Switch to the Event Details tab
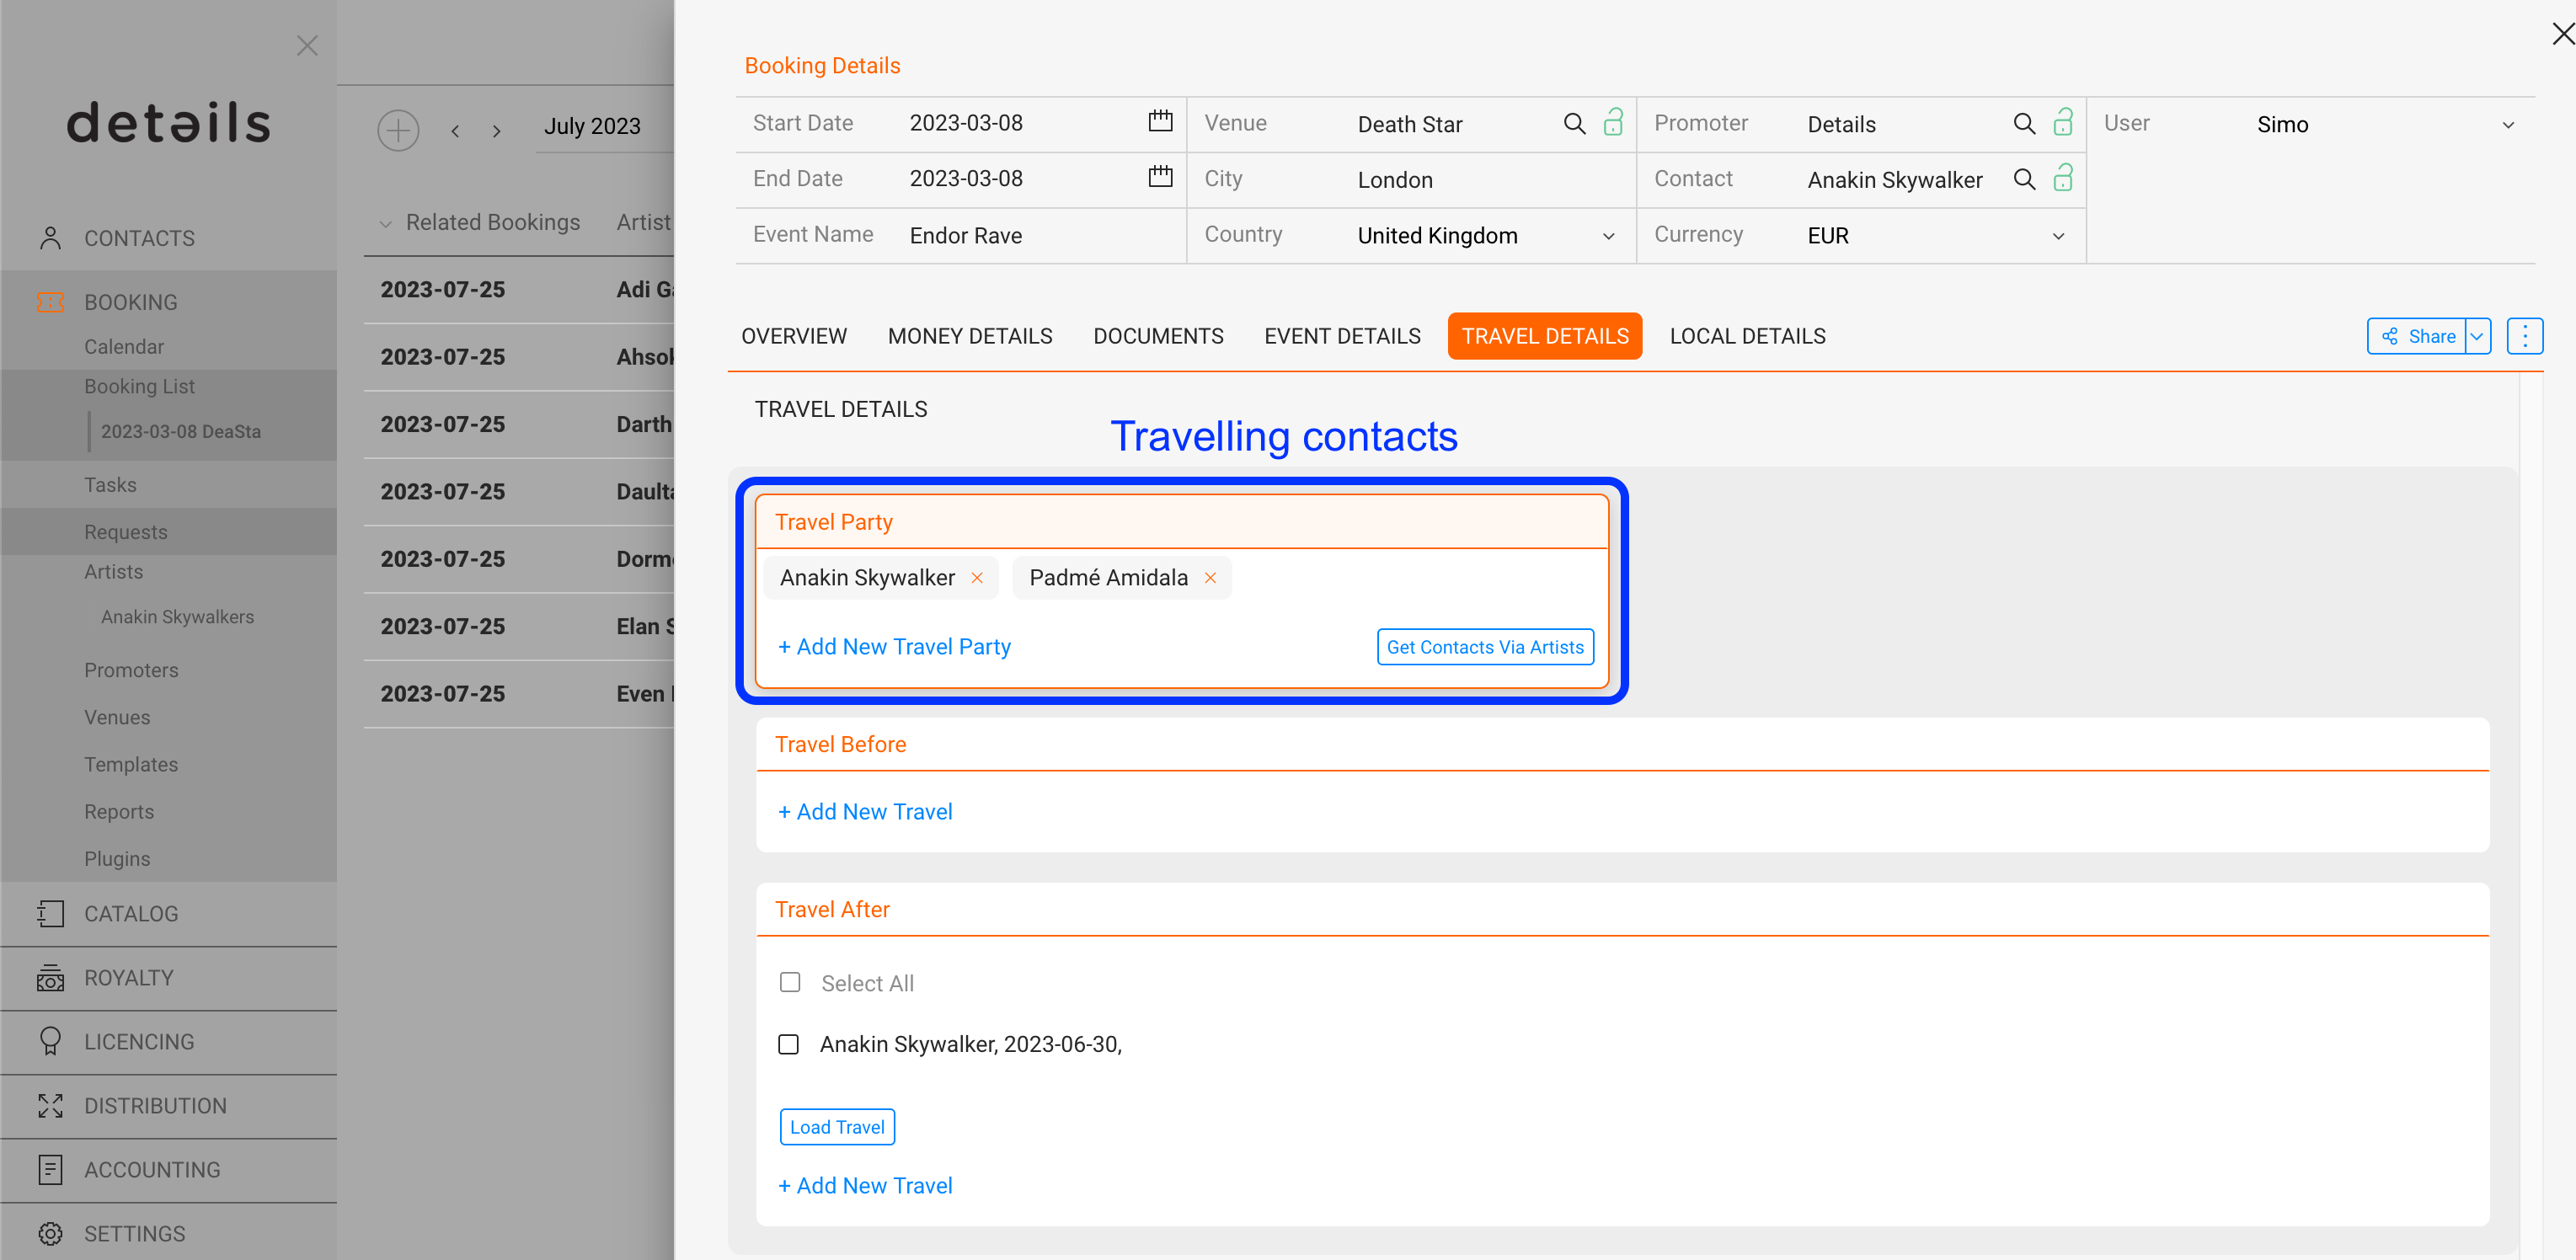 click(1342, 336)
